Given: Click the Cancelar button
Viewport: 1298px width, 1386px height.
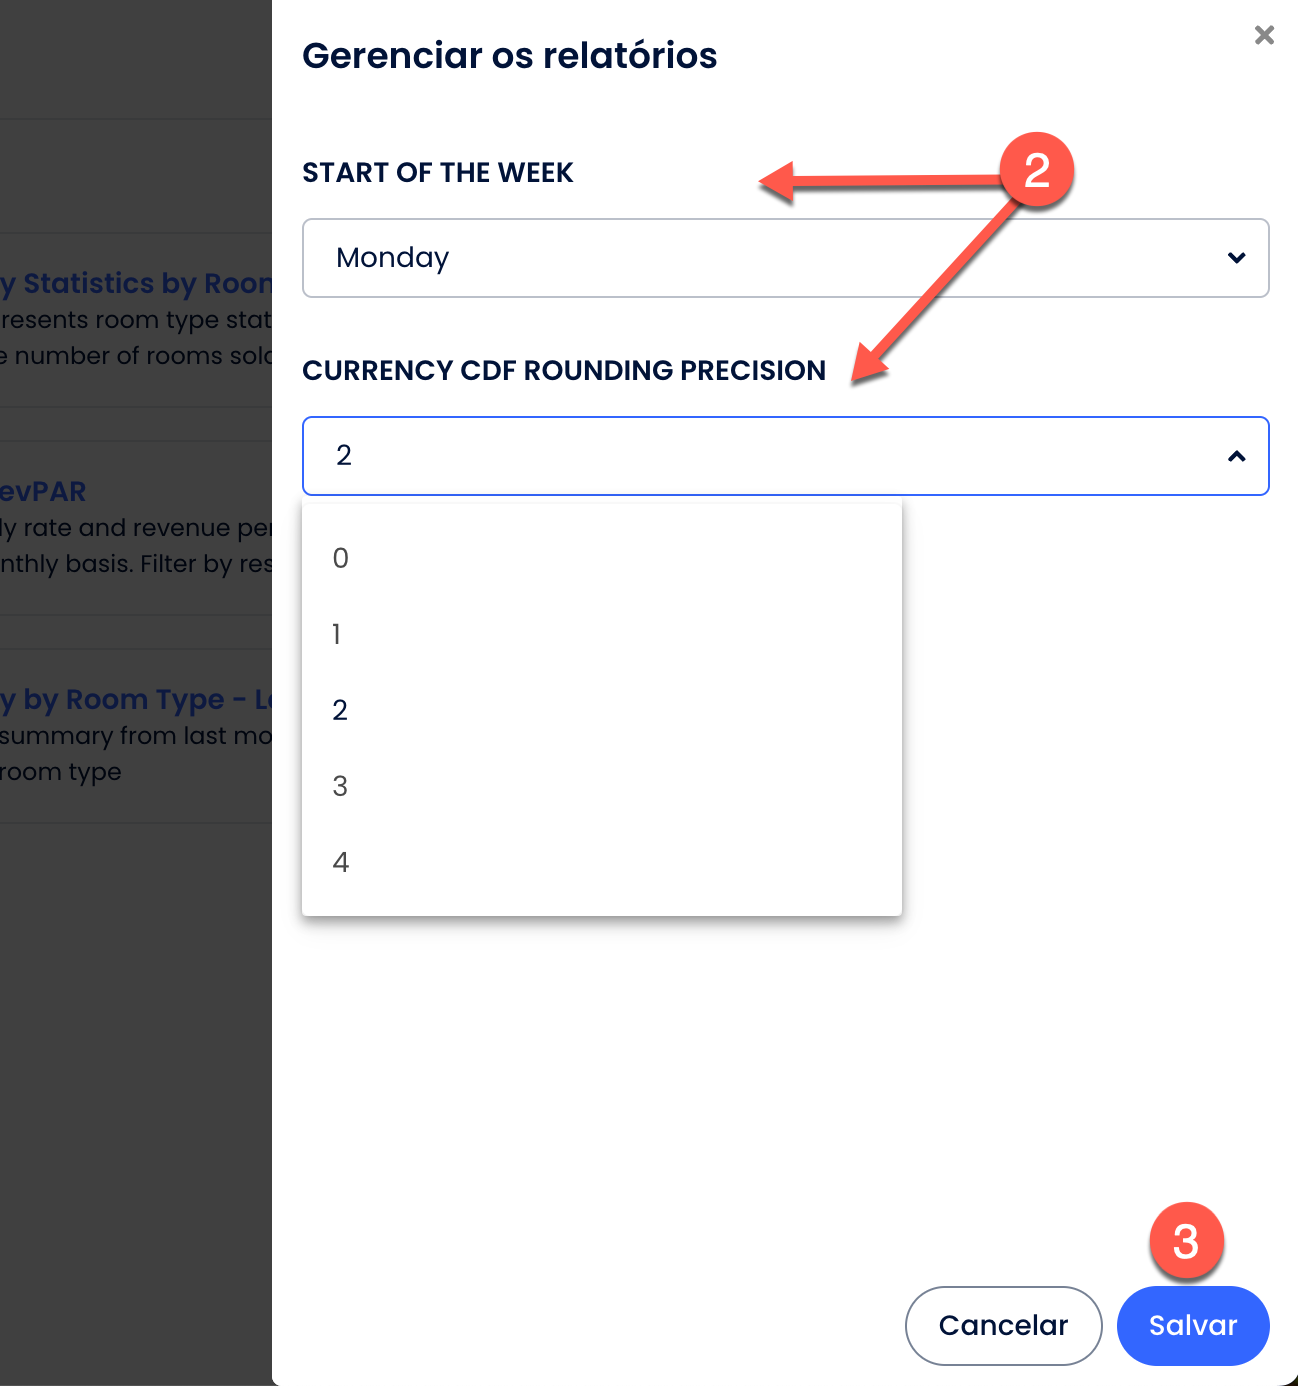Looking at the screenshot, I should (x=1003, y=1325).
